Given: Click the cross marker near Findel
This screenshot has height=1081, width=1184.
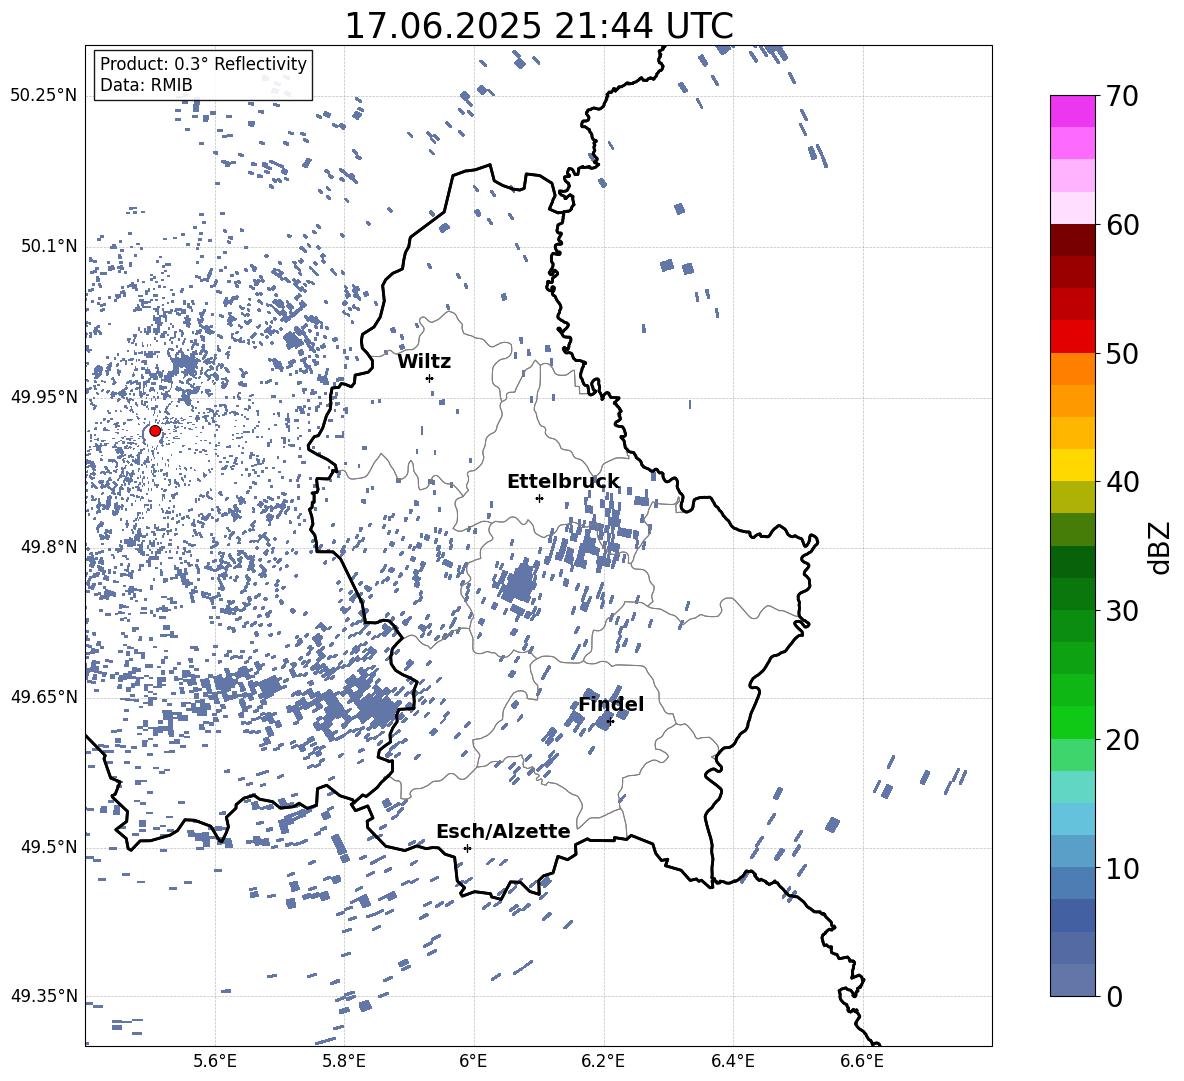Looking at the screenshot, I should tap(610, 722).
